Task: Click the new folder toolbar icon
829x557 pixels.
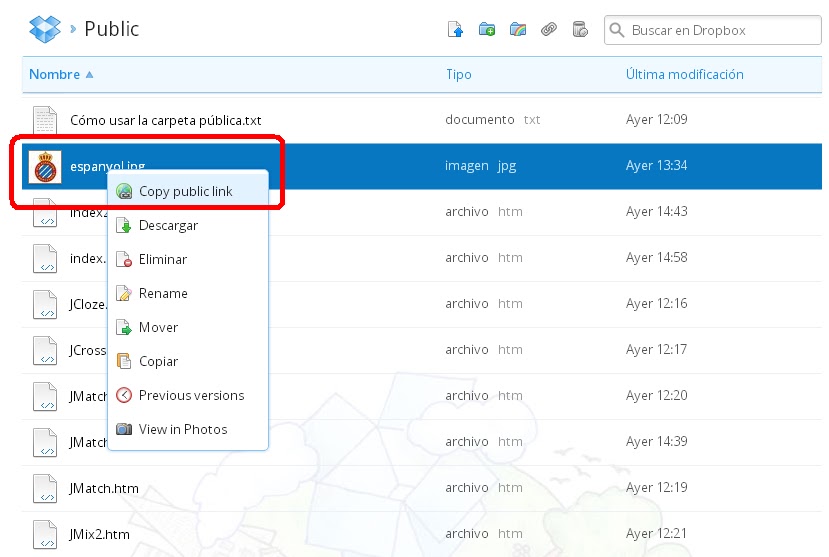Action: (486, 30)
